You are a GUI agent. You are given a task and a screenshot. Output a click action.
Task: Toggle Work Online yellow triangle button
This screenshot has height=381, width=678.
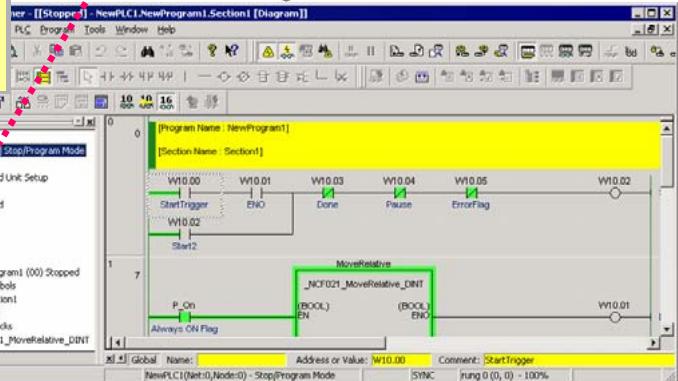click(268, 51)
